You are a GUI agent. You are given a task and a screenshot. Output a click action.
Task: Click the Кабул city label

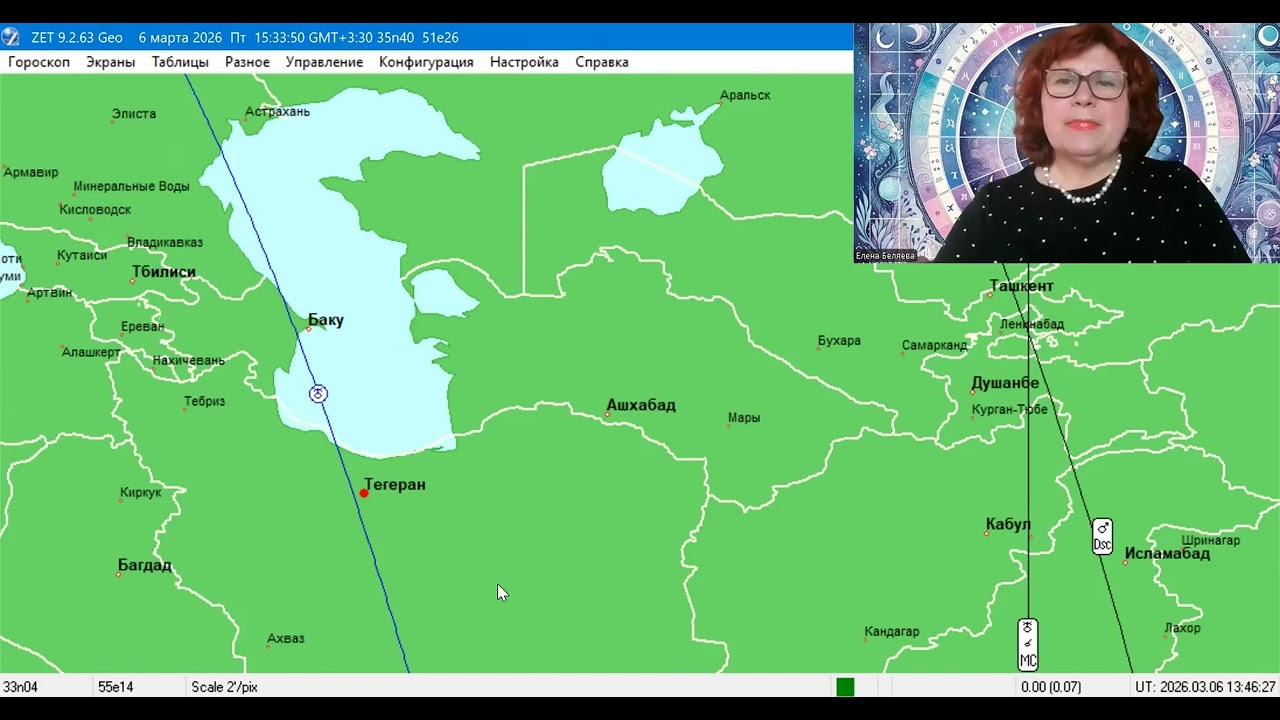(x=1008, y=524)
